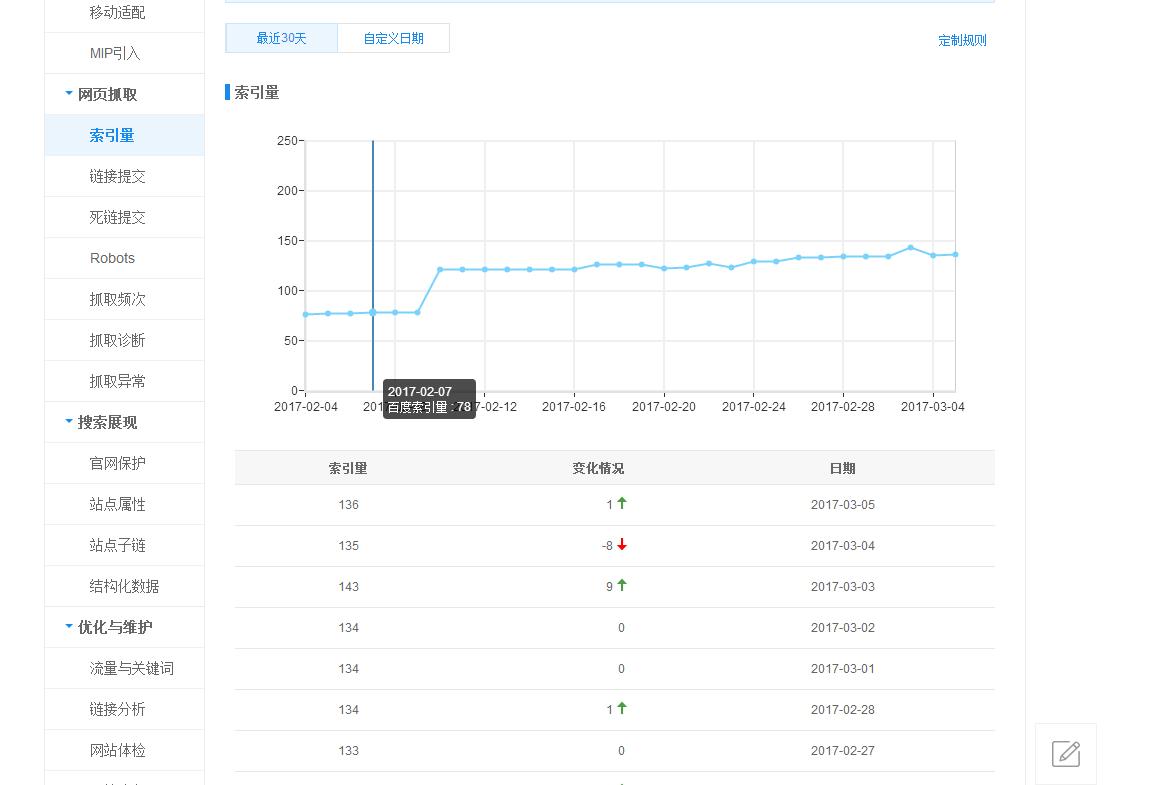Image resolution: width=1153 pixels, height=785 pixels.
Task: Open the Robots sidebar item
Action: (112, 258)
